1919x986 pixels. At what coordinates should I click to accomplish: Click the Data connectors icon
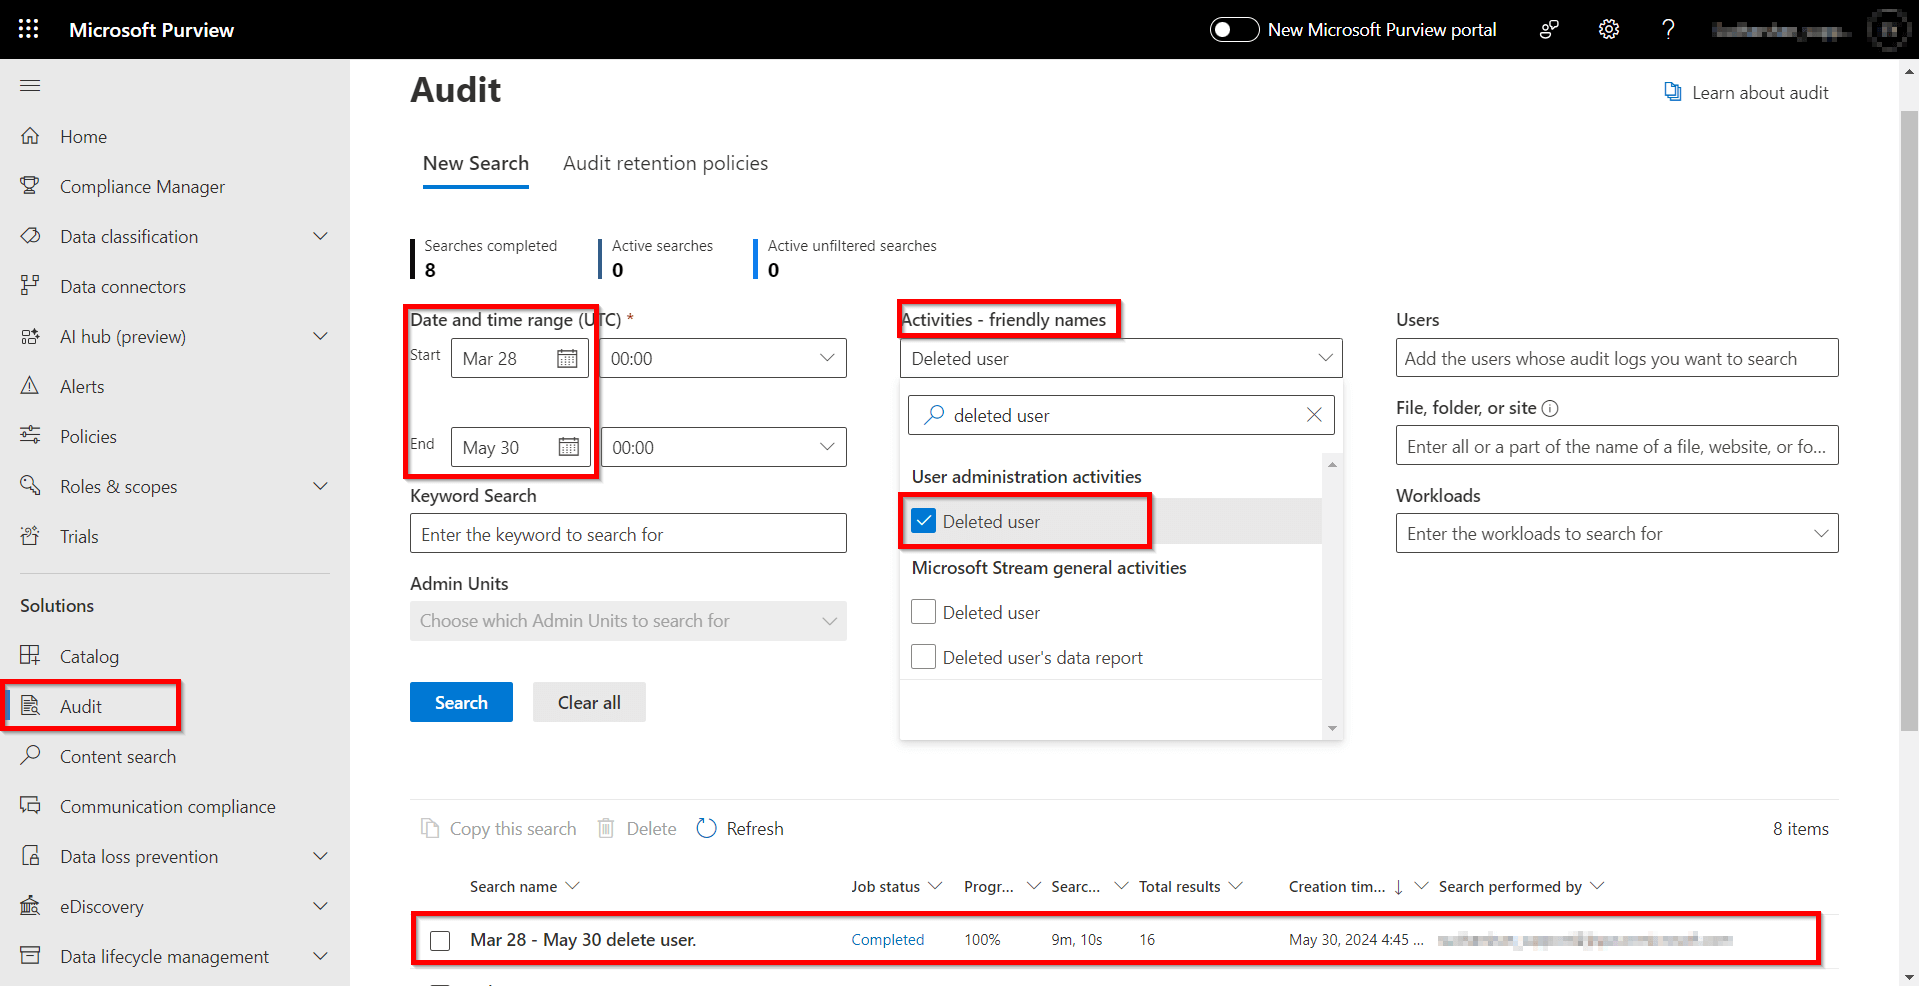pyautogui.click(x=30, y=286)
